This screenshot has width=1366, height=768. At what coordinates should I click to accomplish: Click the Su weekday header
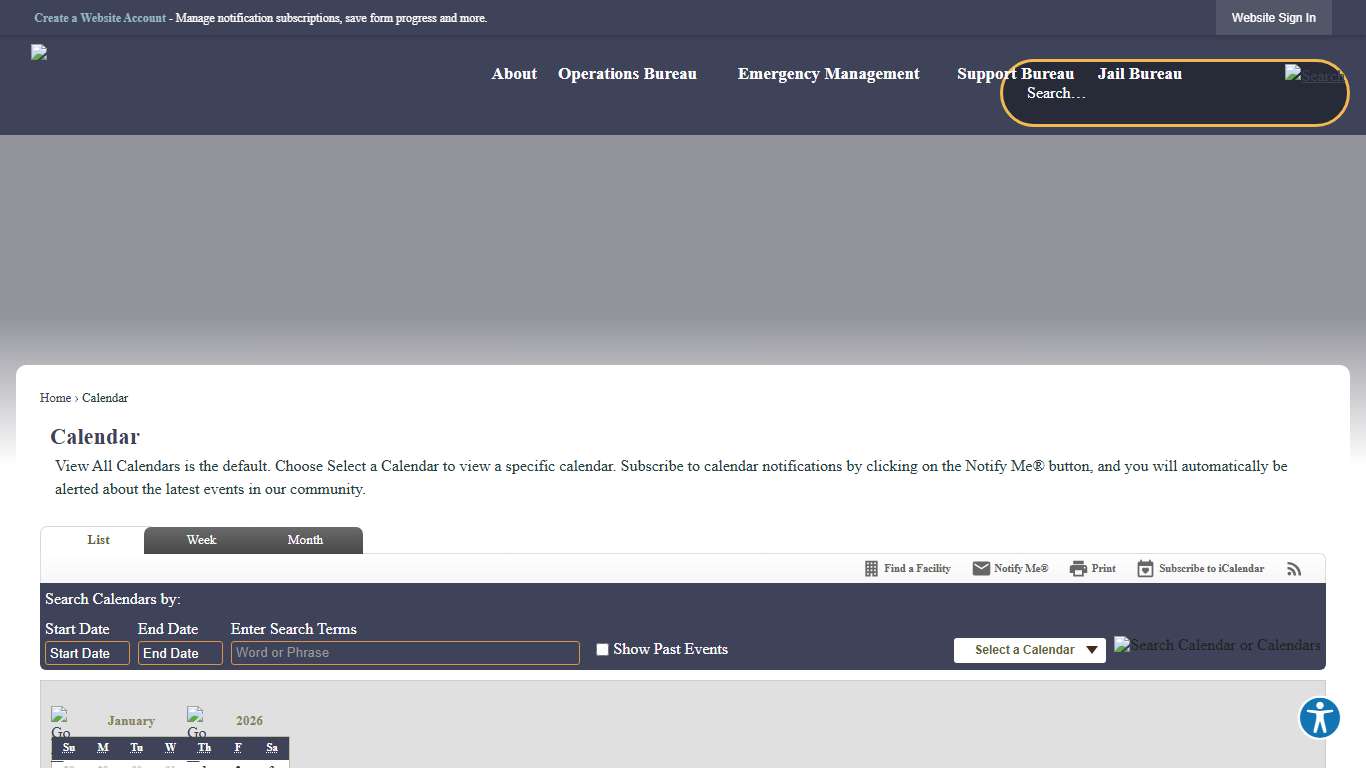pos(68,747)
